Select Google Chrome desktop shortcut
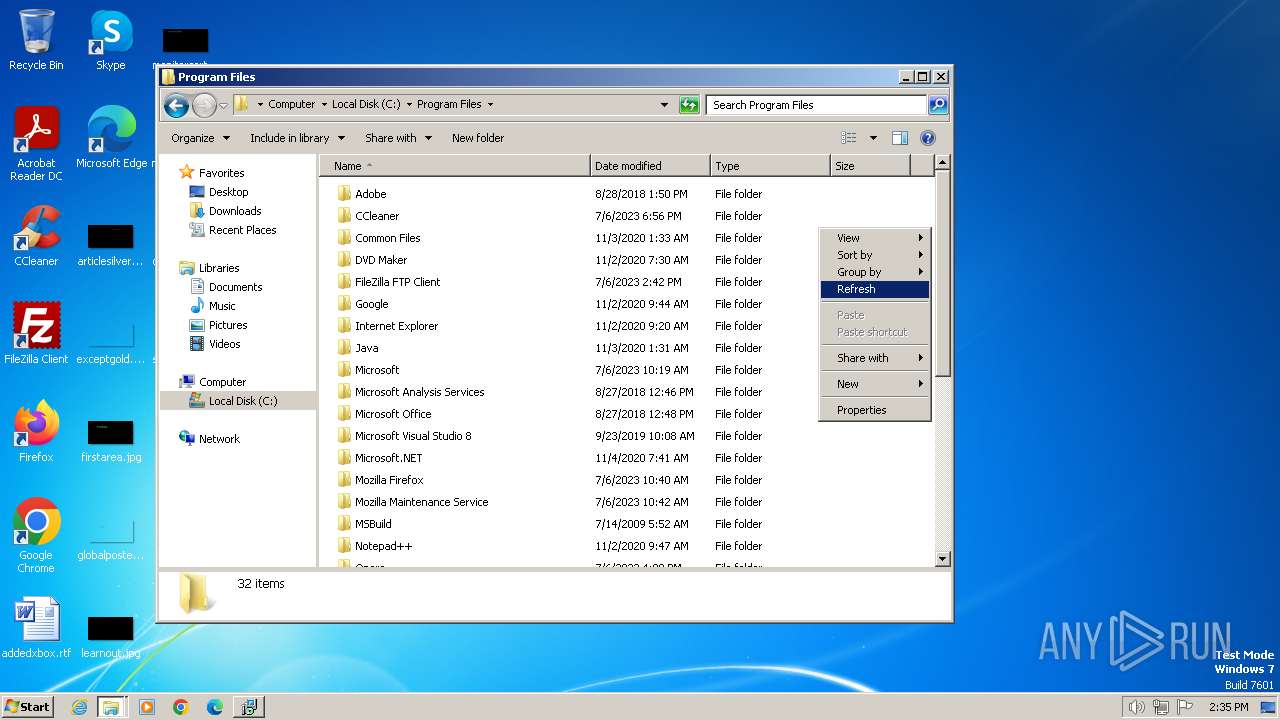The width and height of the screenshot is (1280, 720). point(36,535)
